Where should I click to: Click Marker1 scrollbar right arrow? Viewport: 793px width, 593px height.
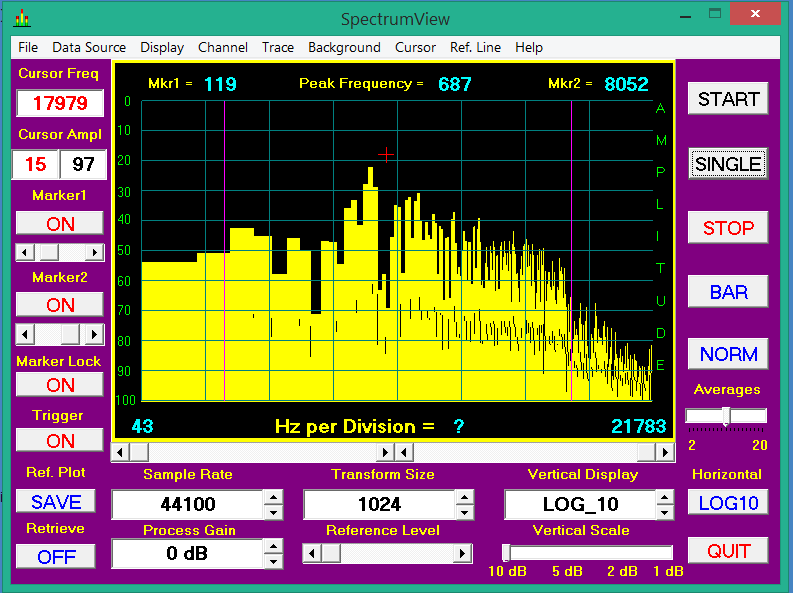(x=95, y=252)
